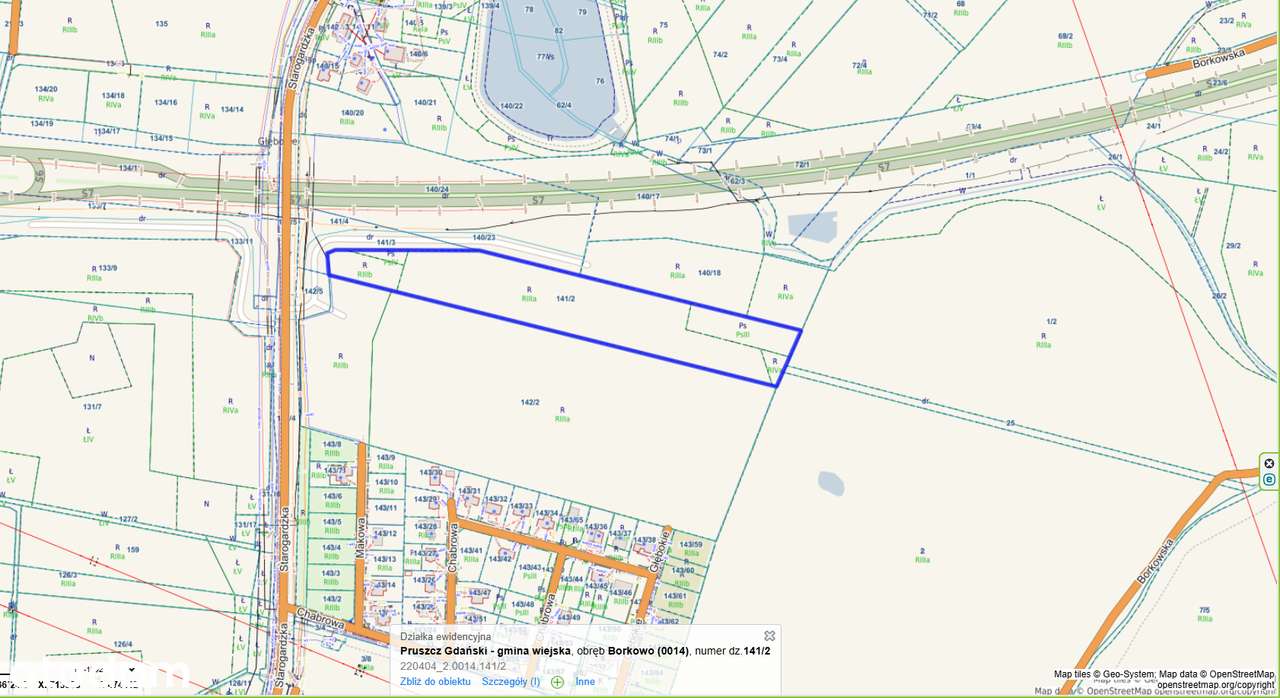Click the '7/5' parcel label
1280x698 pixels.
click(1204, 610)
